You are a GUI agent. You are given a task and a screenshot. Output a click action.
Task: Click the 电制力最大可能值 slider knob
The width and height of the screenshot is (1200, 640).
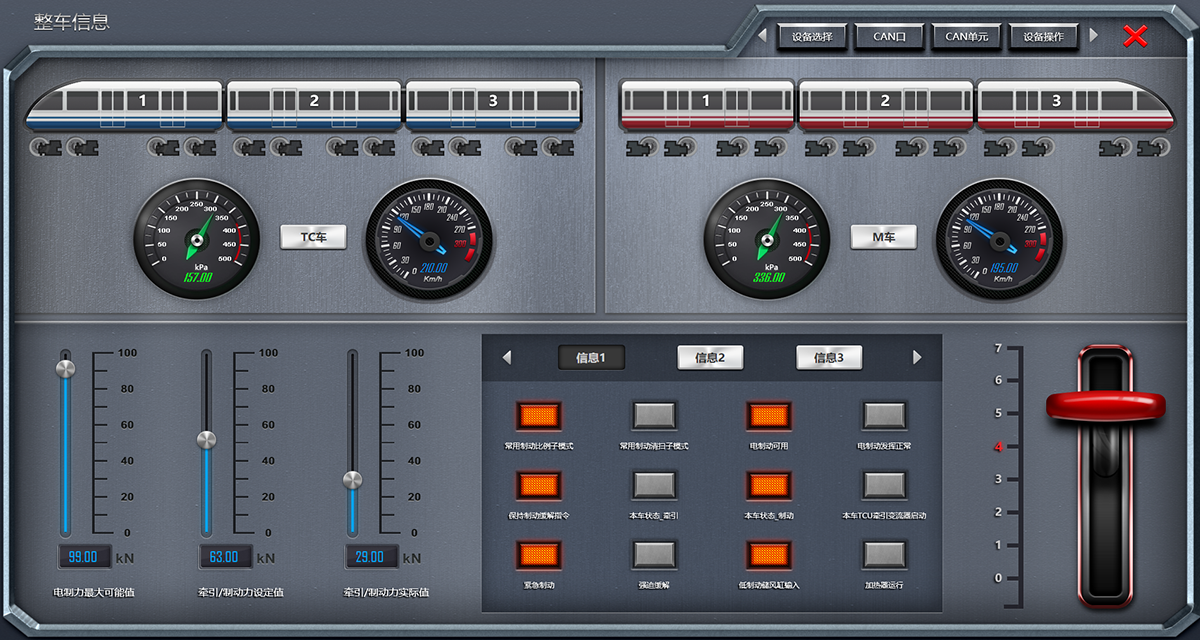(x=66, y=368)
